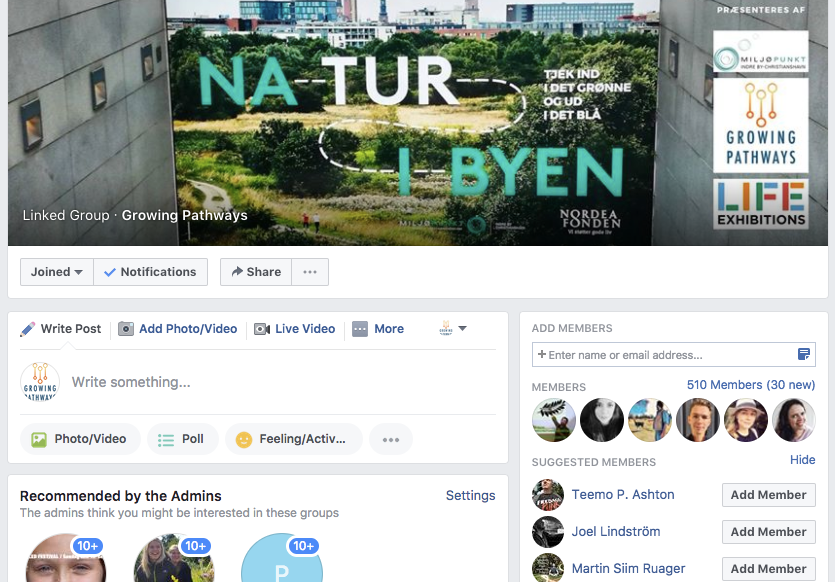Viewport: 835px width, 582px height.
Task: View fifth member avatar, woman in hat
Action: (x=746, y=420)
